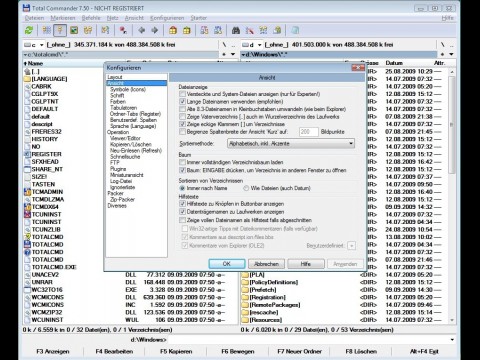Click the right panel scrollbar thumb
This screenshot has height=360, width=480.
452,125
